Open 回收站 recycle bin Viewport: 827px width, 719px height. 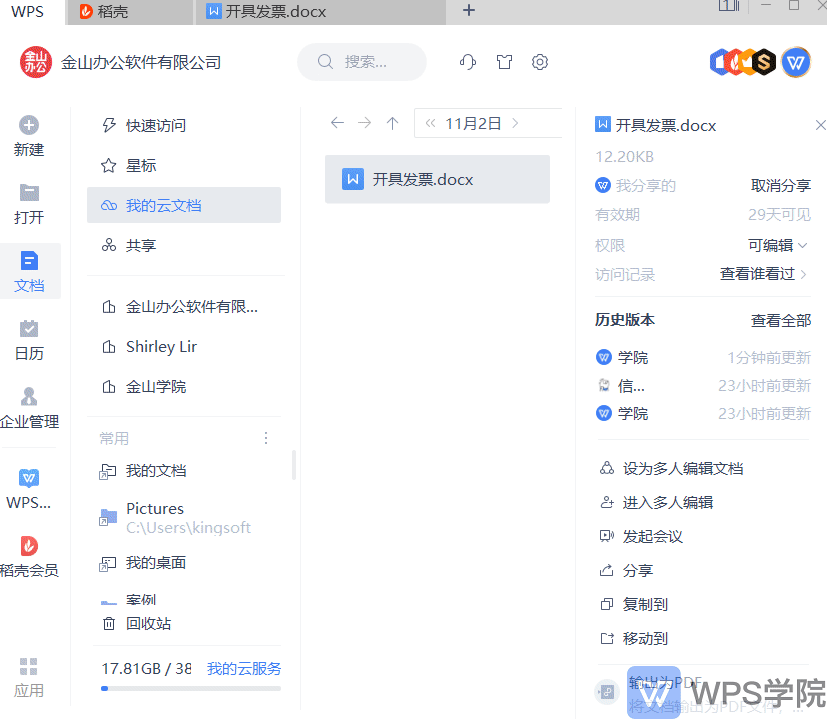click(136, 624)
